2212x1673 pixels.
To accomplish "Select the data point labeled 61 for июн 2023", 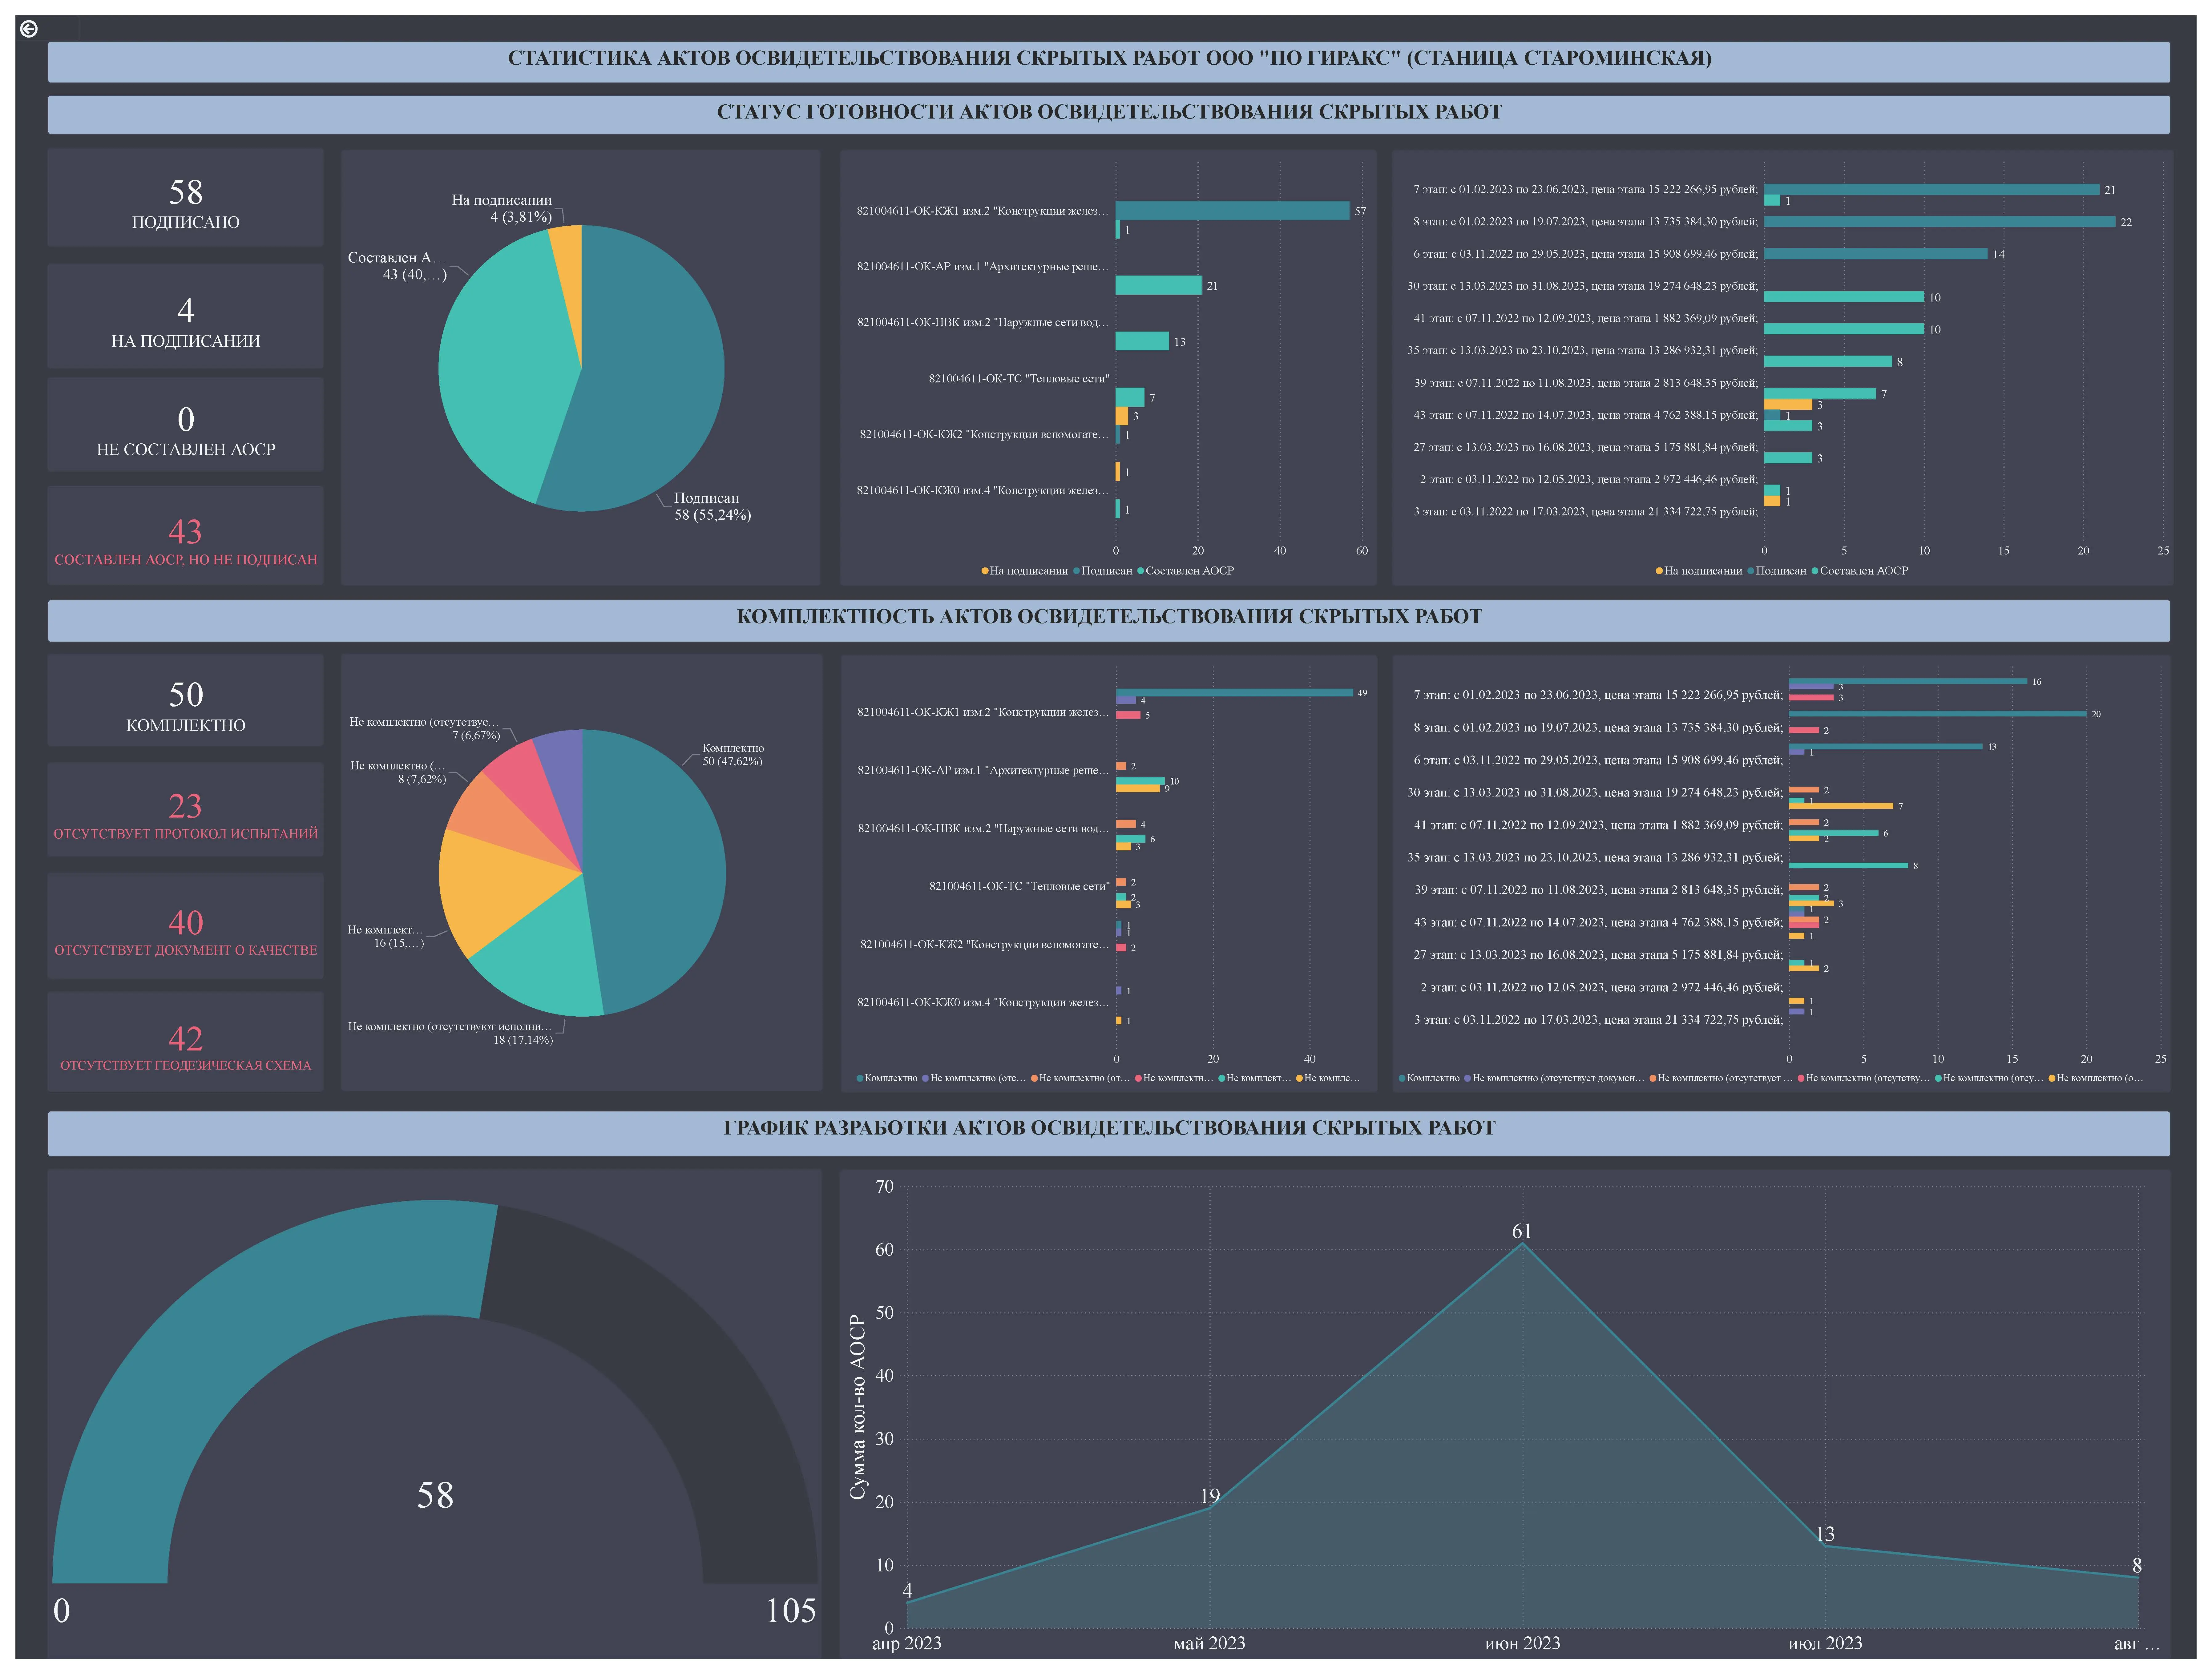I will [1522, 1243].
